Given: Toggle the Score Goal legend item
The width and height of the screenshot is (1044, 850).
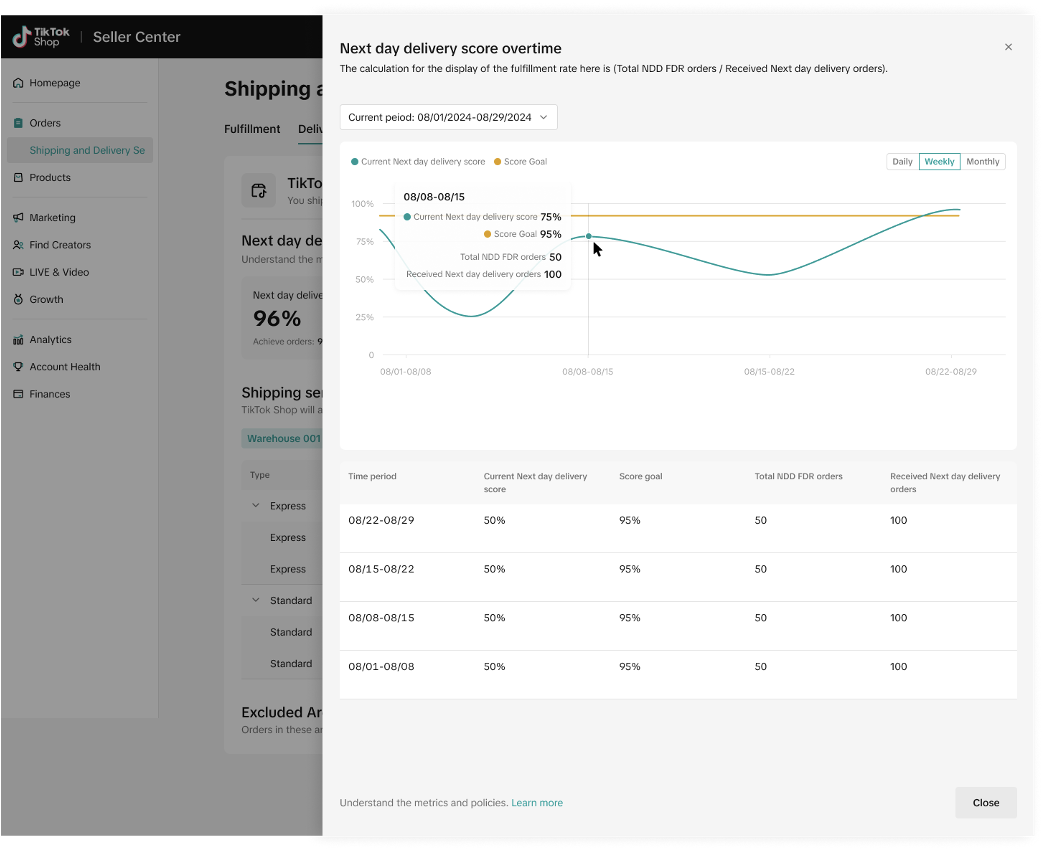Looking at the screenshot, I should tap(519, 162).
